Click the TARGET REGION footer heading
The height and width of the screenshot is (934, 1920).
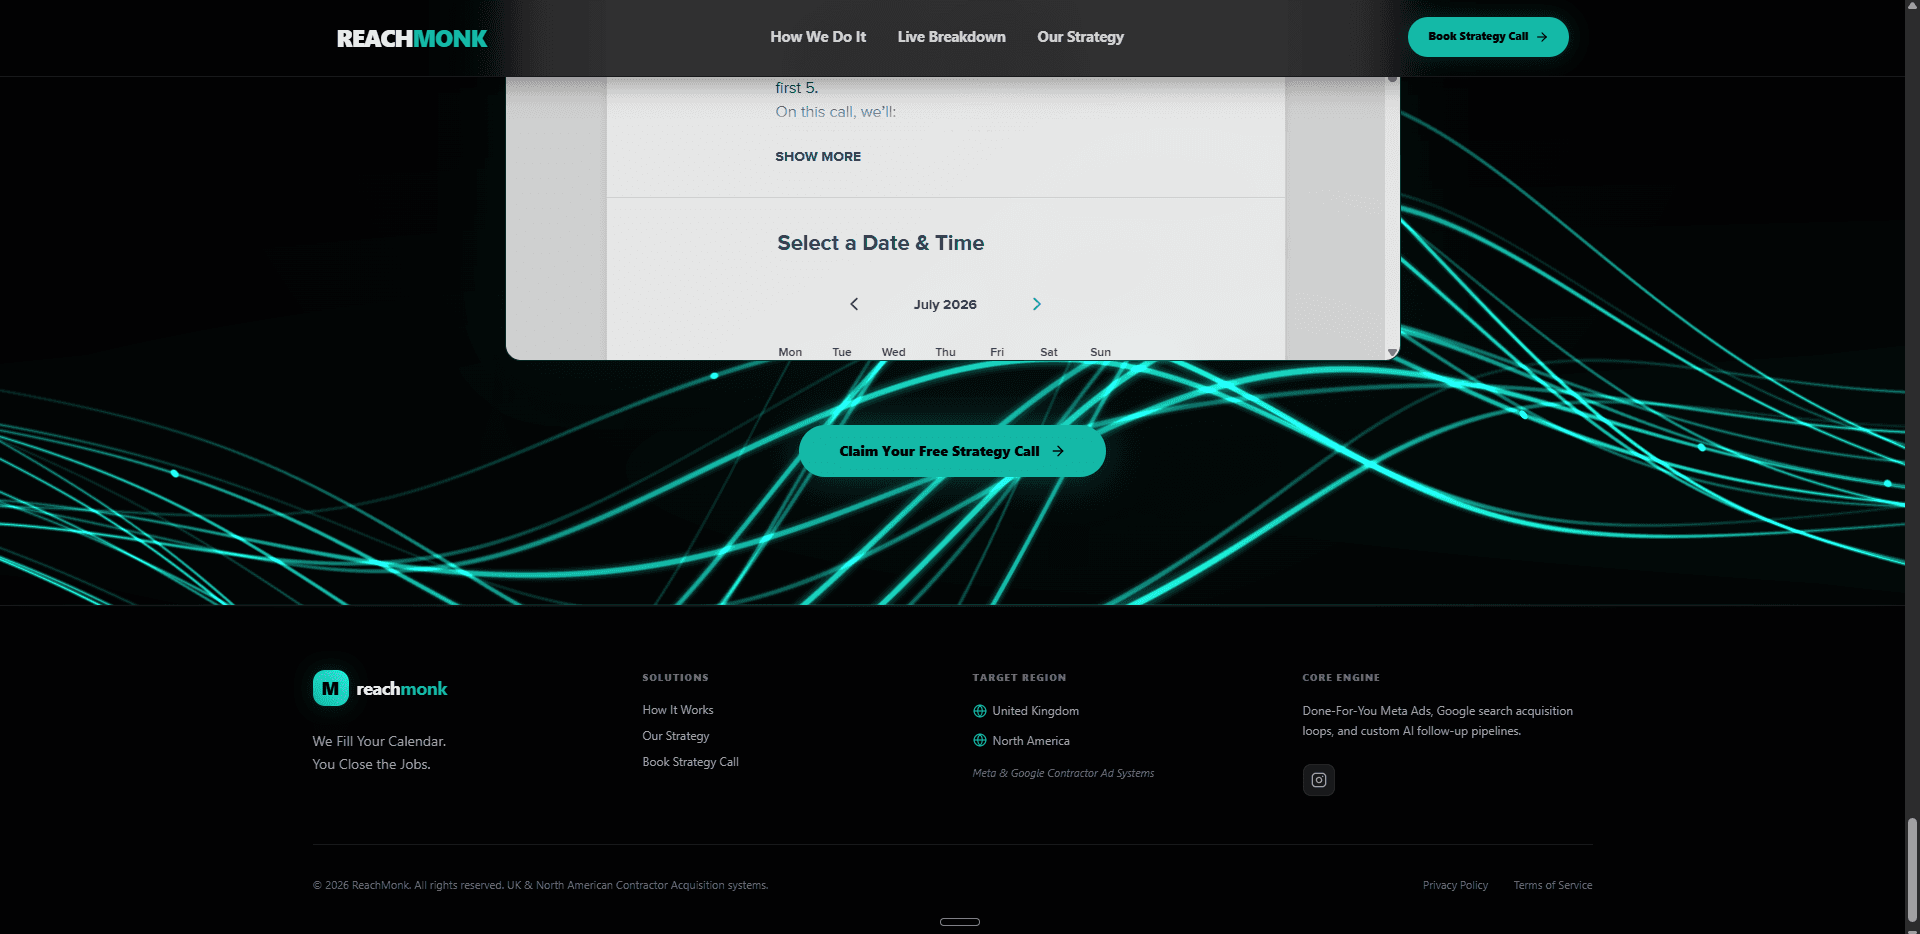(1019, 678)
